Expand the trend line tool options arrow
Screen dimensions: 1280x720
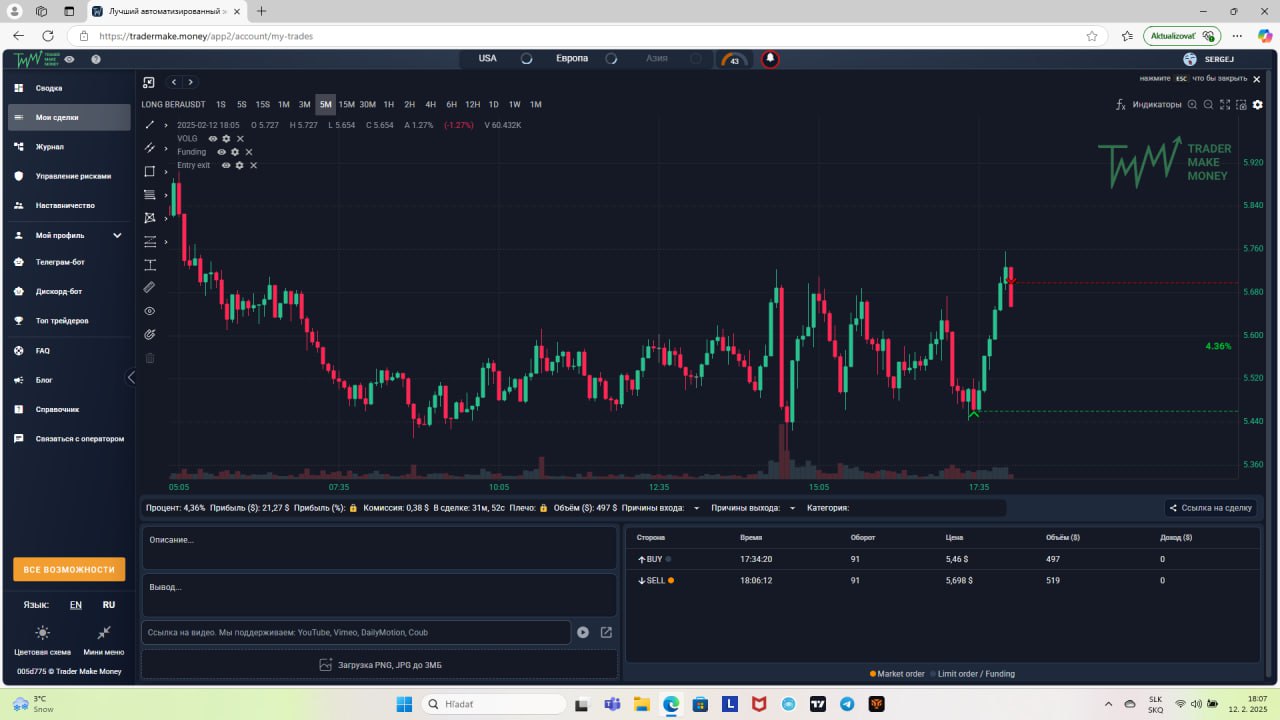[x=166, y=125]
